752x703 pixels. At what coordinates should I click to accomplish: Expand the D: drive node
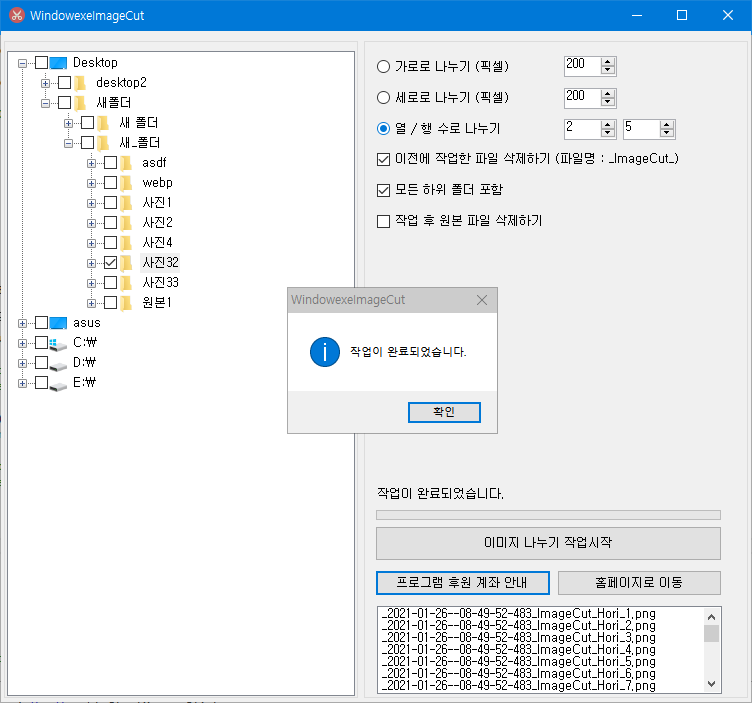click(22, 363)
